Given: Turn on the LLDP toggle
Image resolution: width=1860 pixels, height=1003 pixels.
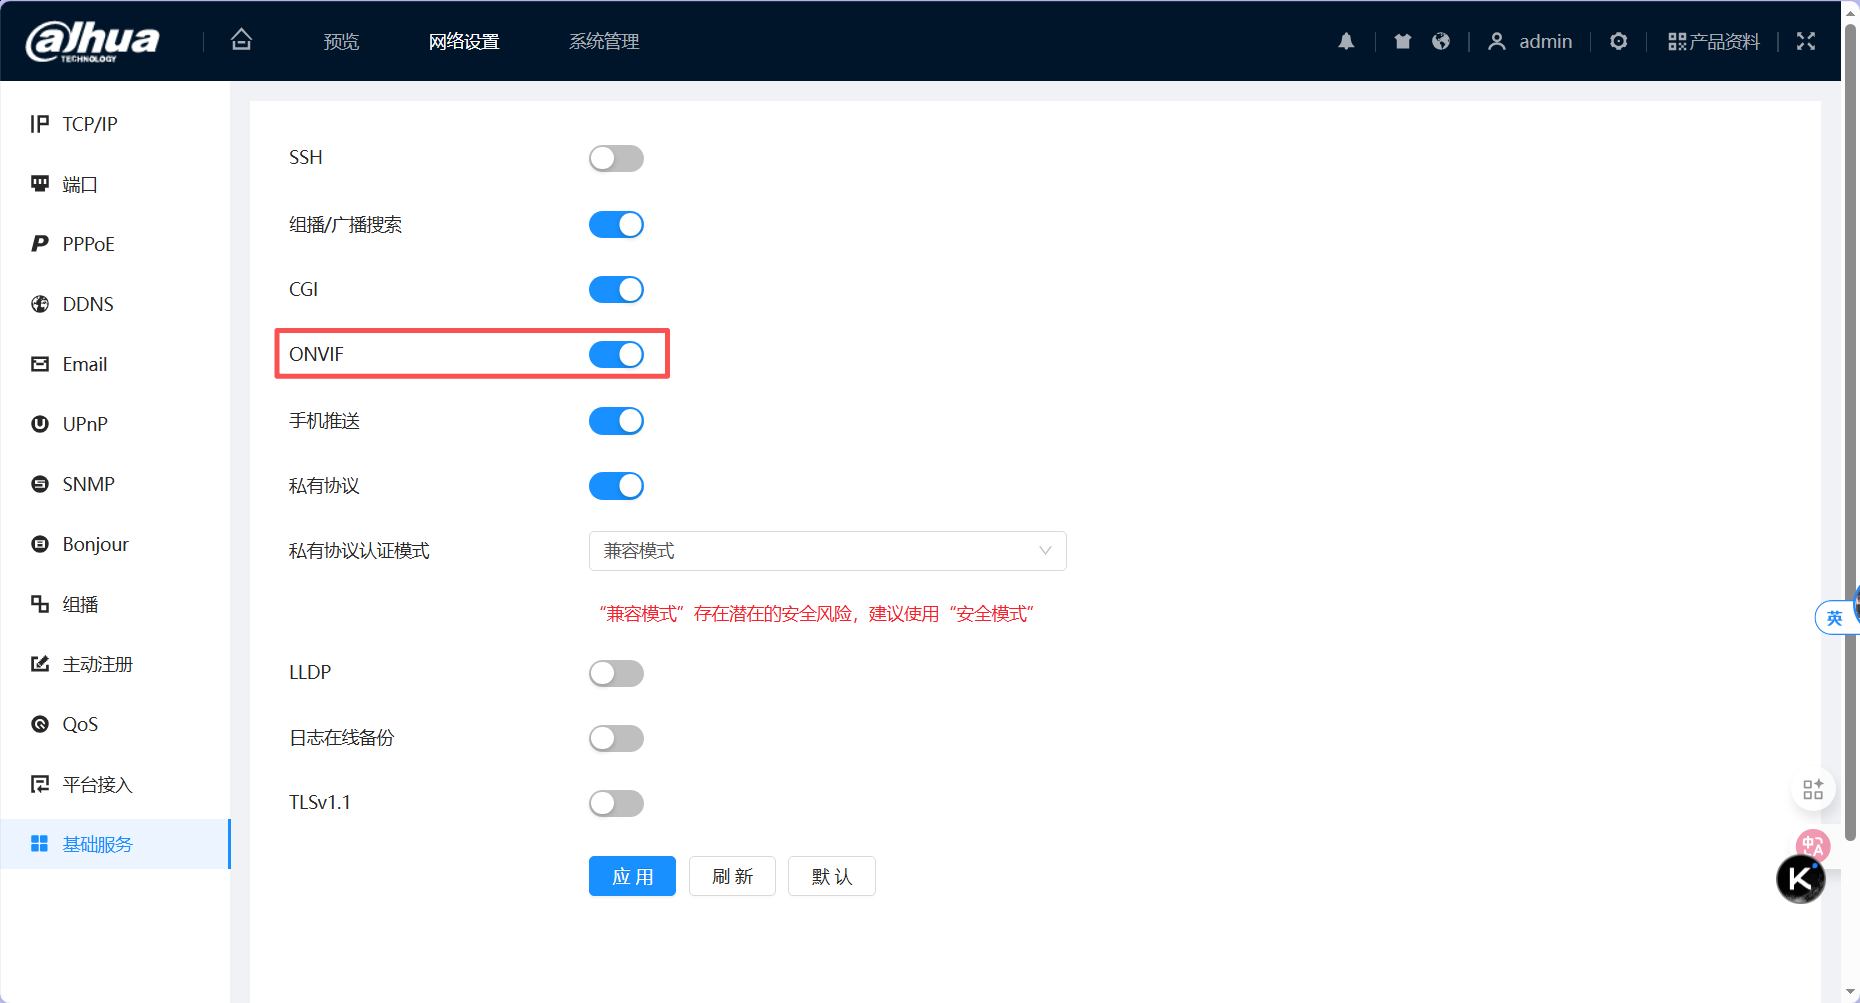Looking at the screenshot, I should [616, 673].
